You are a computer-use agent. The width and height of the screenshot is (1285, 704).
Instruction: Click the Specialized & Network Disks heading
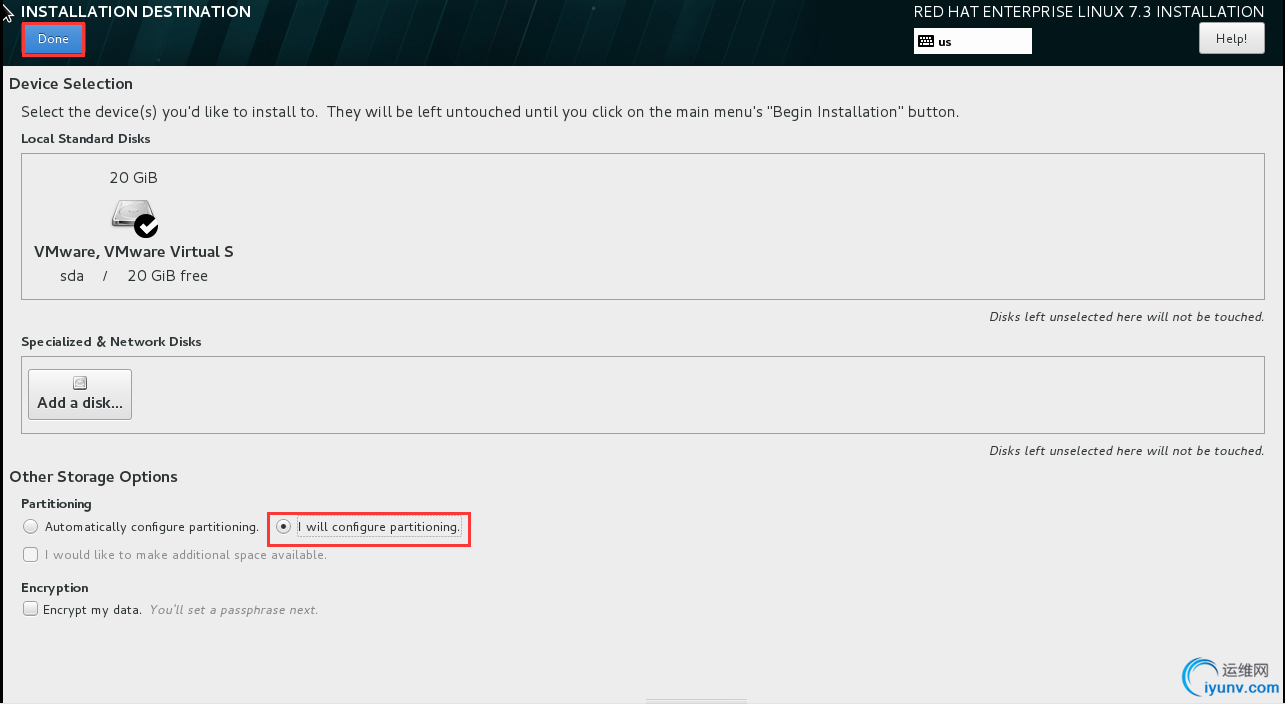111,342
